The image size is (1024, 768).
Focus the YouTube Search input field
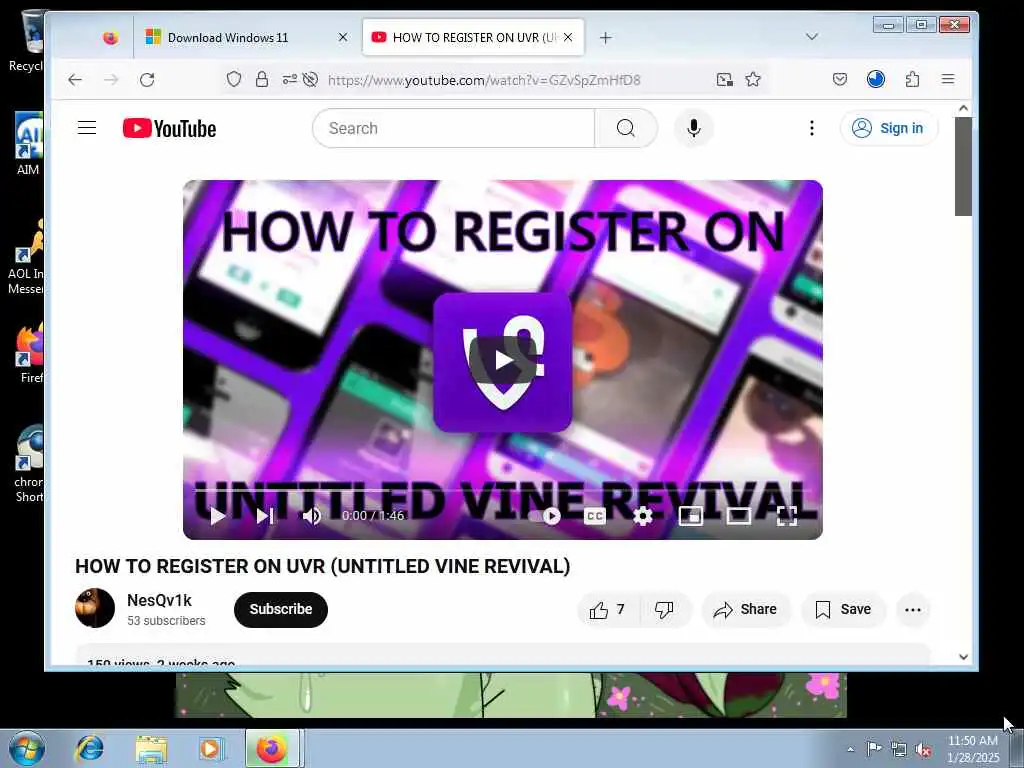pos(453,128)
